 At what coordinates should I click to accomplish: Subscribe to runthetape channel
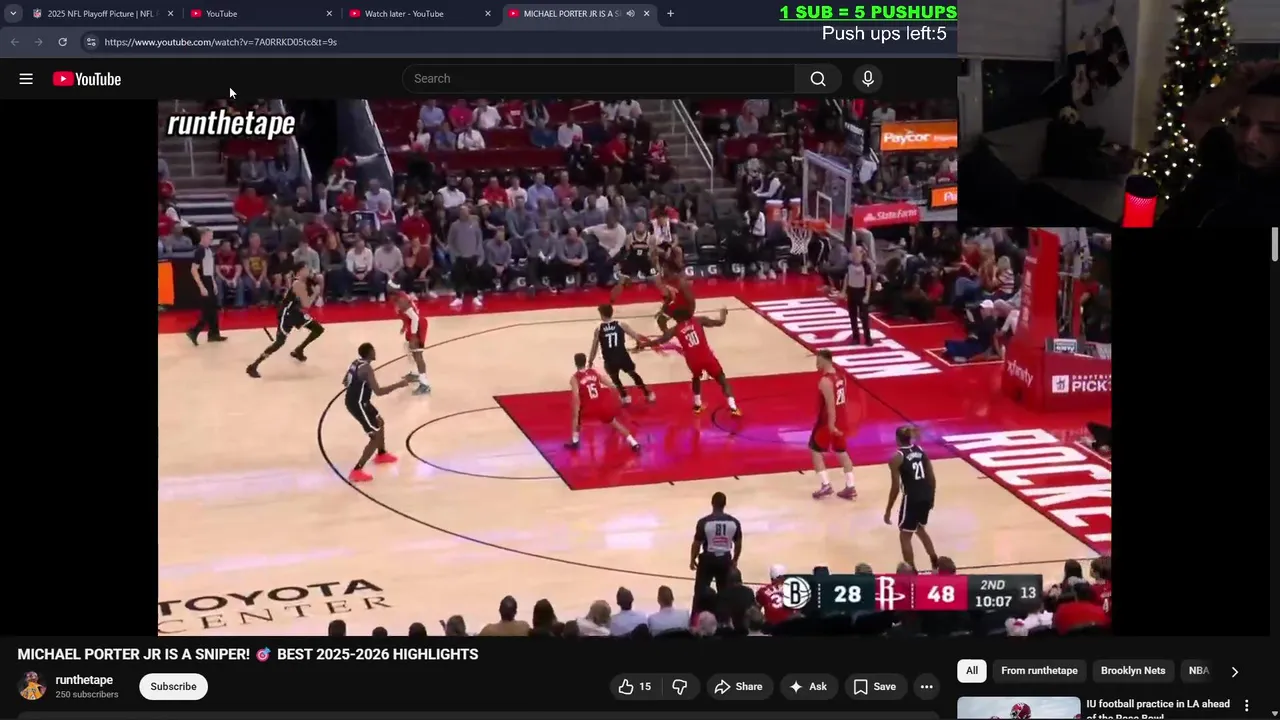(174, 686)
